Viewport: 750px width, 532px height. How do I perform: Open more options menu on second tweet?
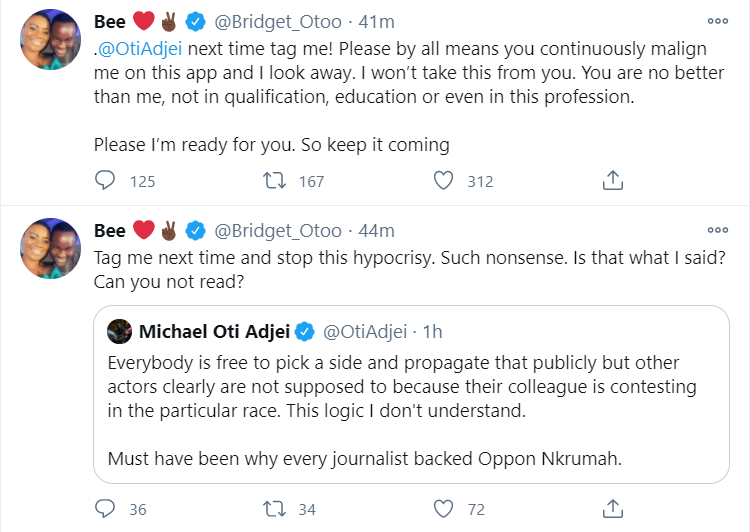coord(717,231)
